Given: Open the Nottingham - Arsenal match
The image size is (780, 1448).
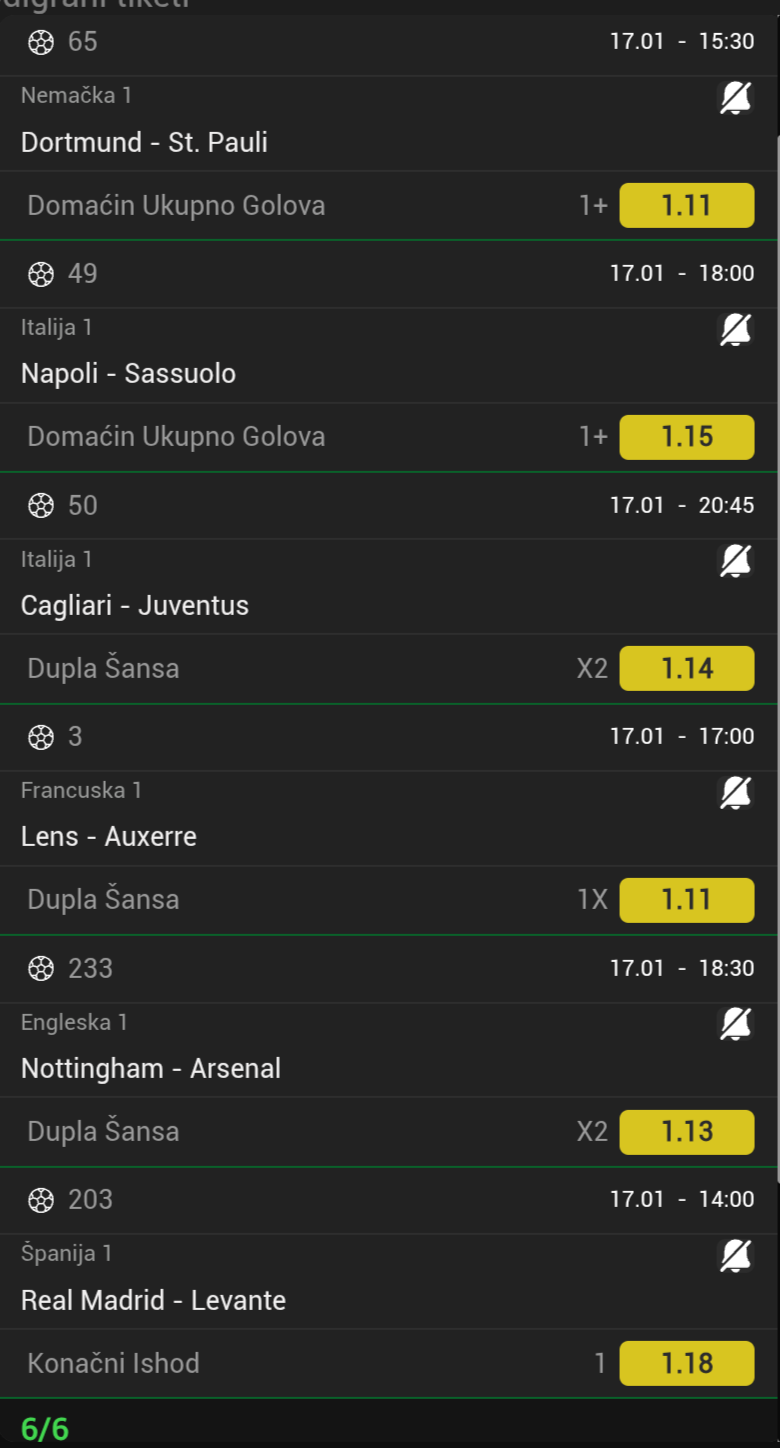Looking at the screenshot, I should coord(151,1068).
